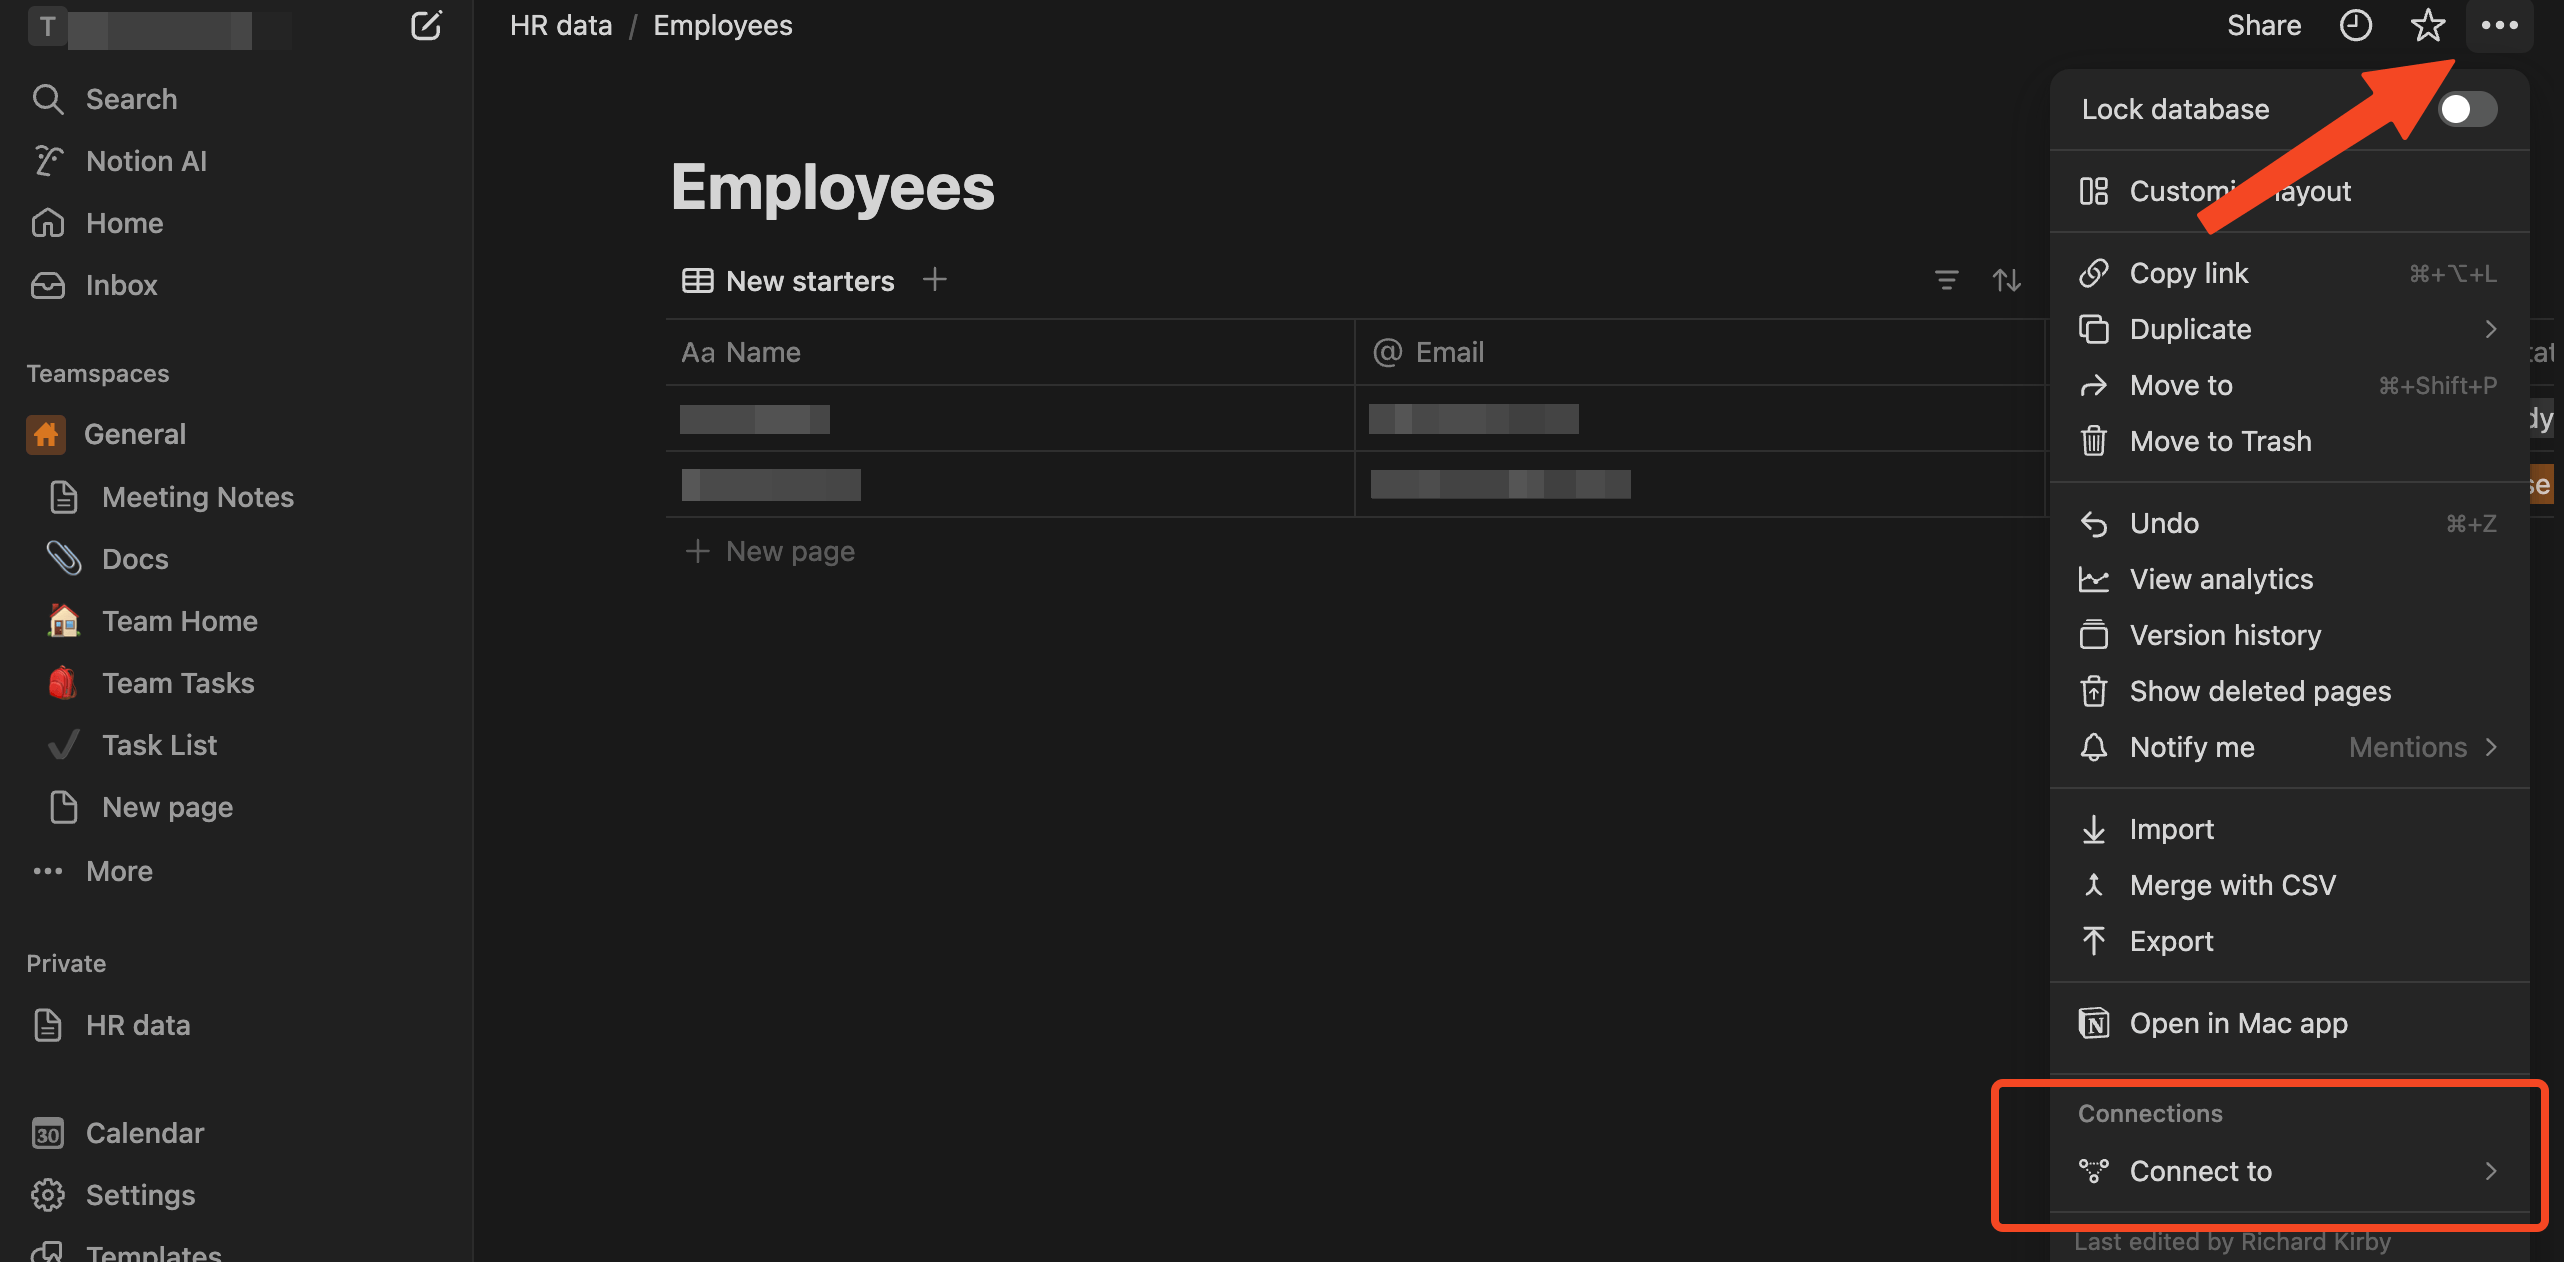2564x1262 pixels.
Task: Select Move to
Action: pyautogui.click(x=2289, y=385)
